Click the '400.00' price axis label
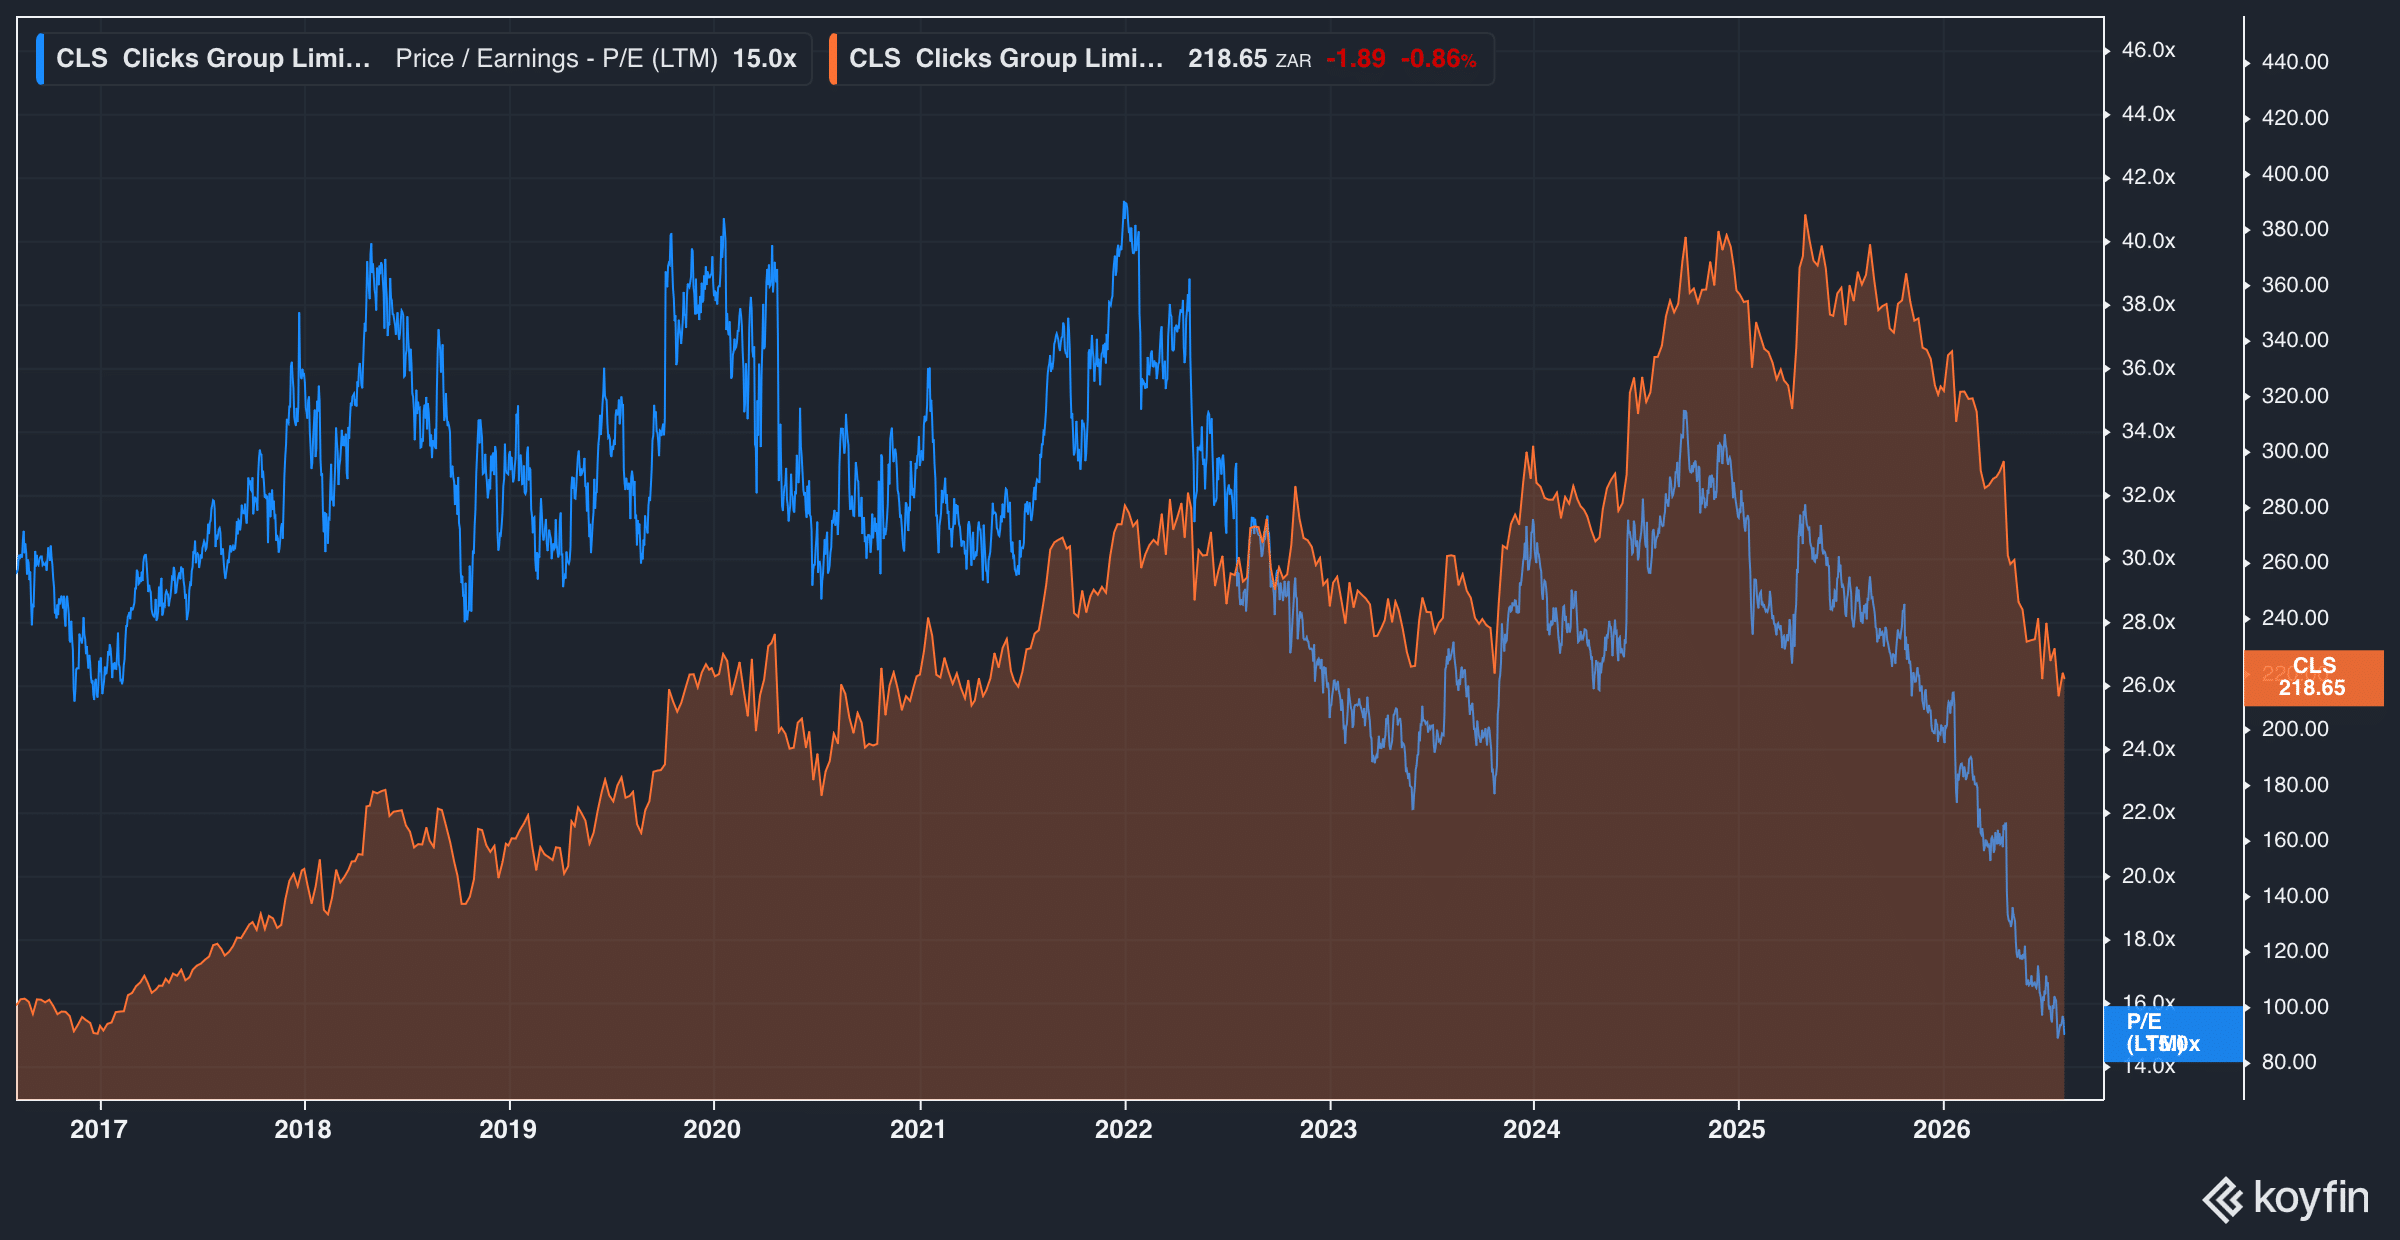 coord(2295,174)
